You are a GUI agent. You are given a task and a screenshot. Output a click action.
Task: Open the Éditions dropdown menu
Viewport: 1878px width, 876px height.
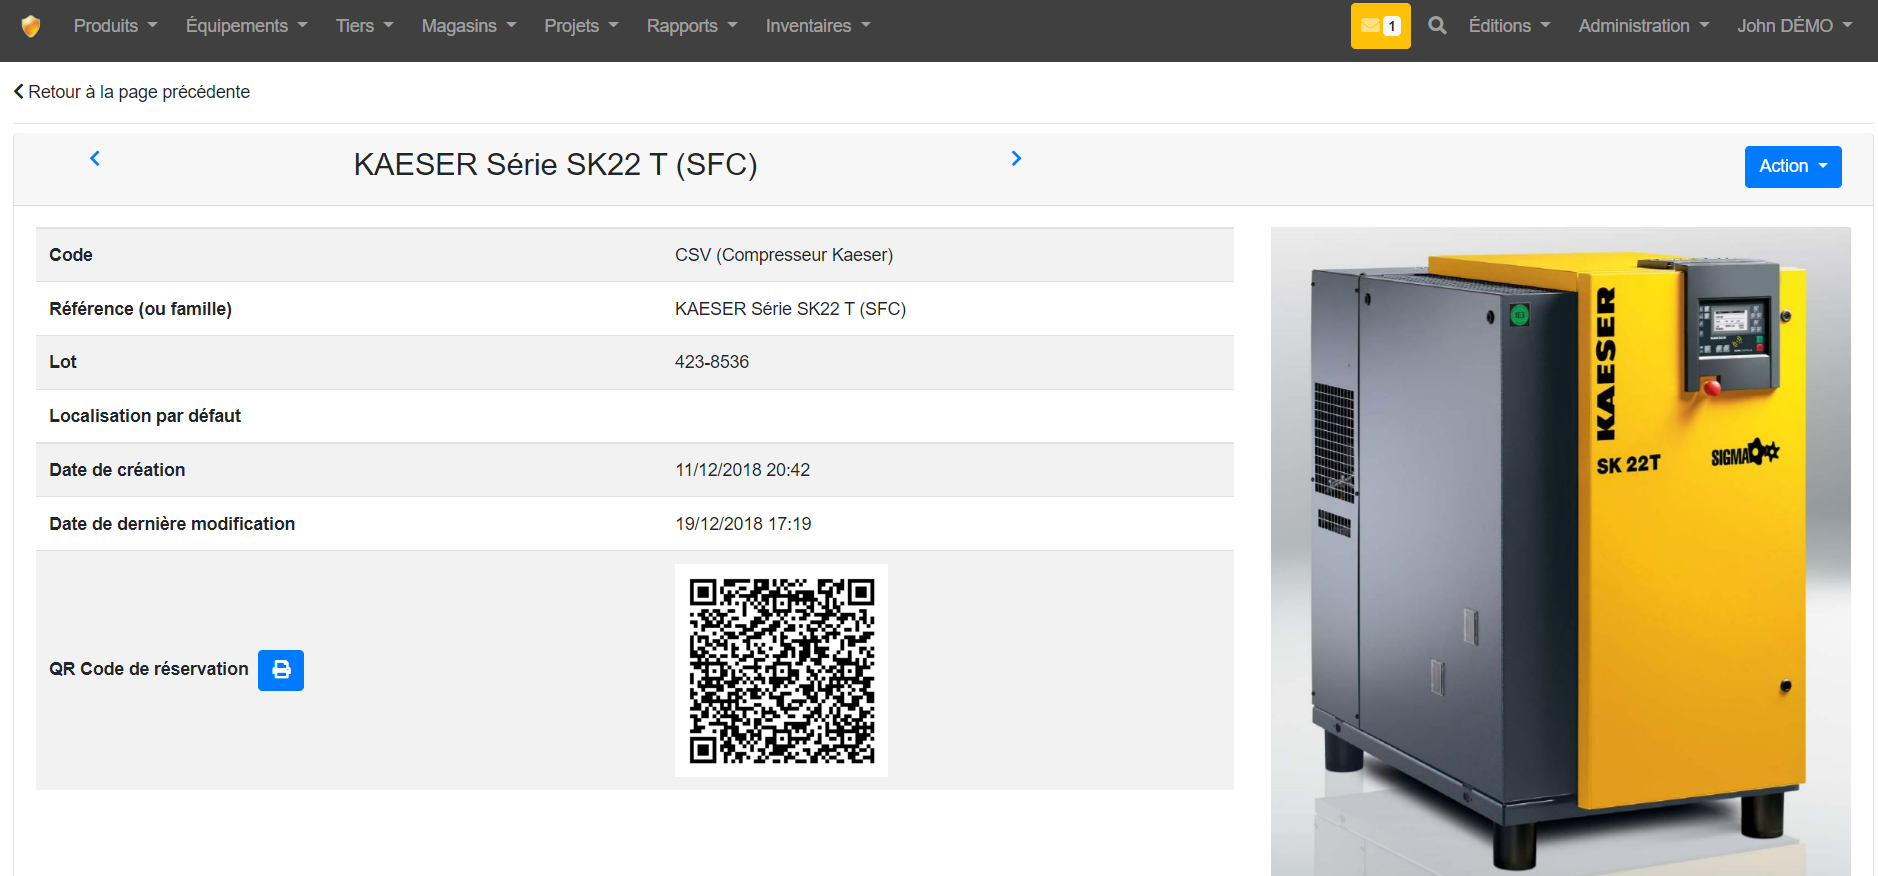tap(1509, 26)
